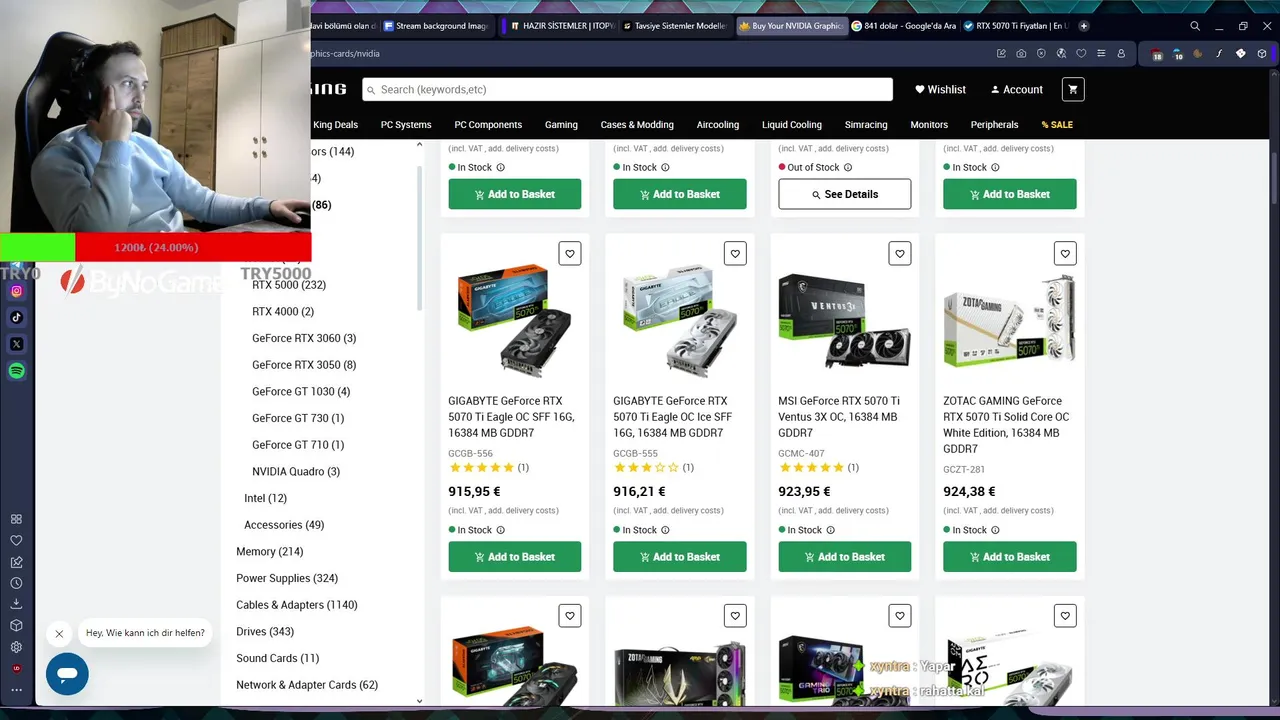Click the category sidebar scroll-down arrow
Screen dimensions: 1280x720
[x=419, y=701]
